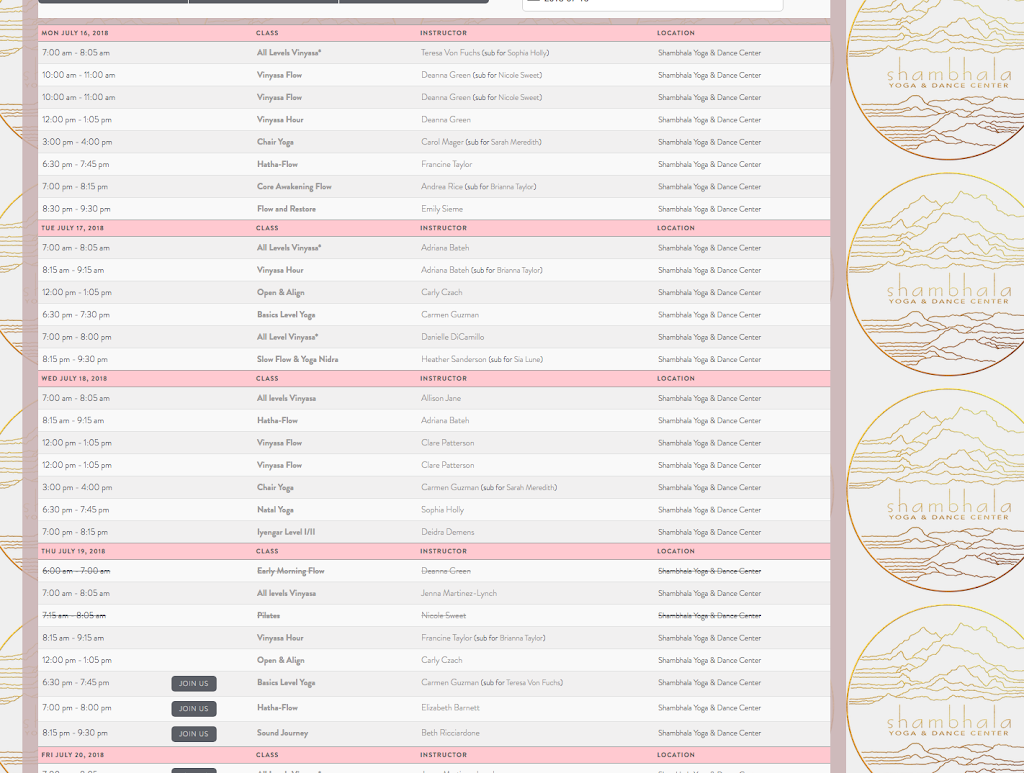Open cancelled Early Morning Flow class
1024x773 pixels.
click(x=290, y=571)
